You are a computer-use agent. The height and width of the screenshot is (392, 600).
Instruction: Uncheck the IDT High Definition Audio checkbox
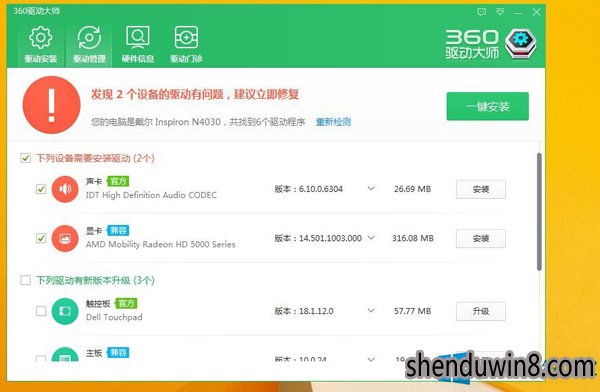(41, 189)
